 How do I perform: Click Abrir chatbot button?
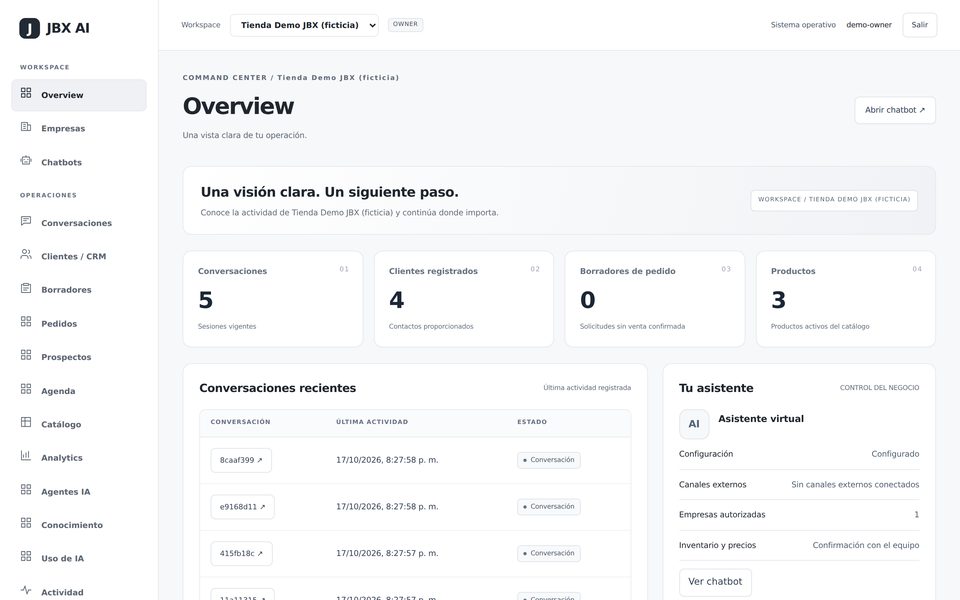point(895,110)
